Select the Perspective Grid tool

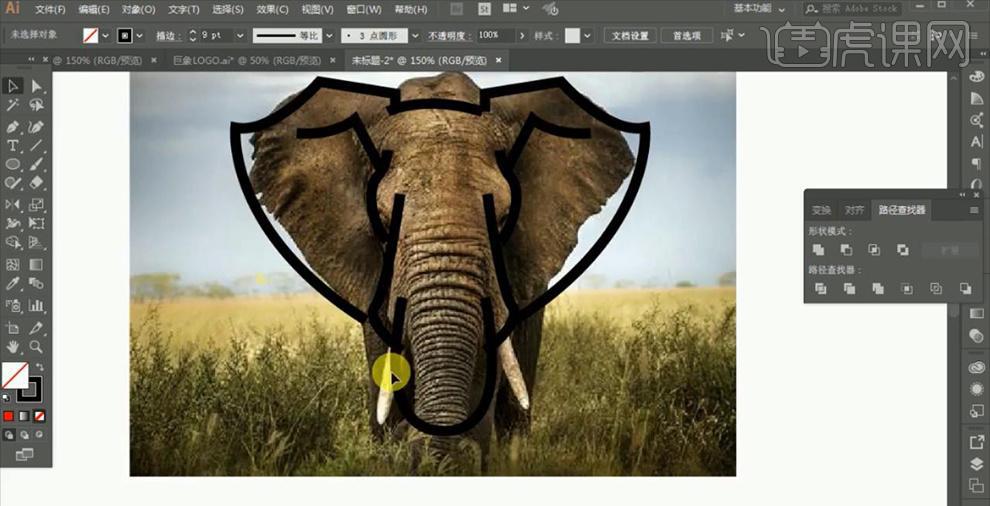[x=37, y=243]
